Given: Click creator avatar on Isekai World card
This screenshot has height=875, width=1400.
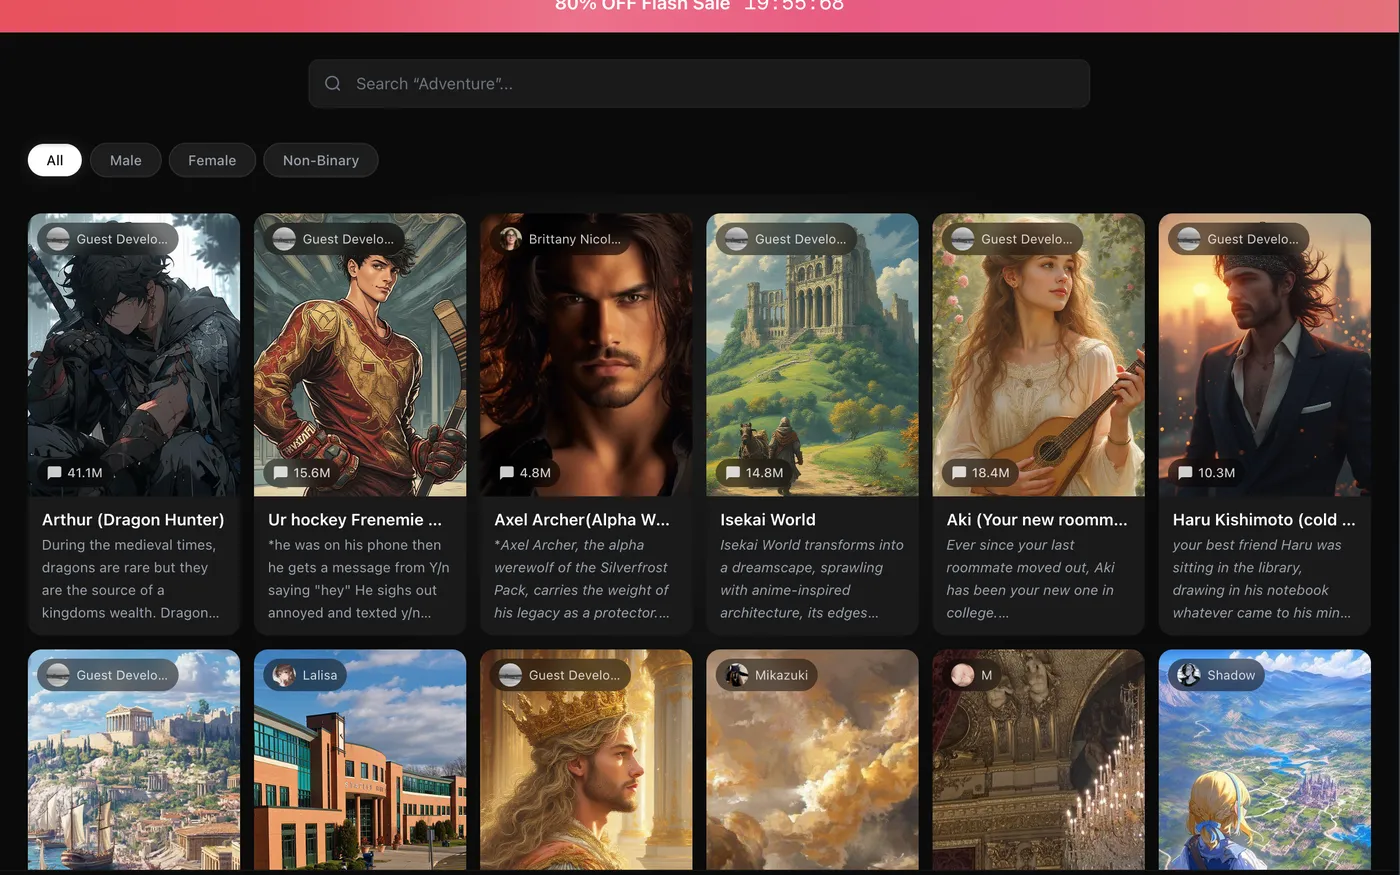Looking at the screenshot, I should (x=737, y=239).
